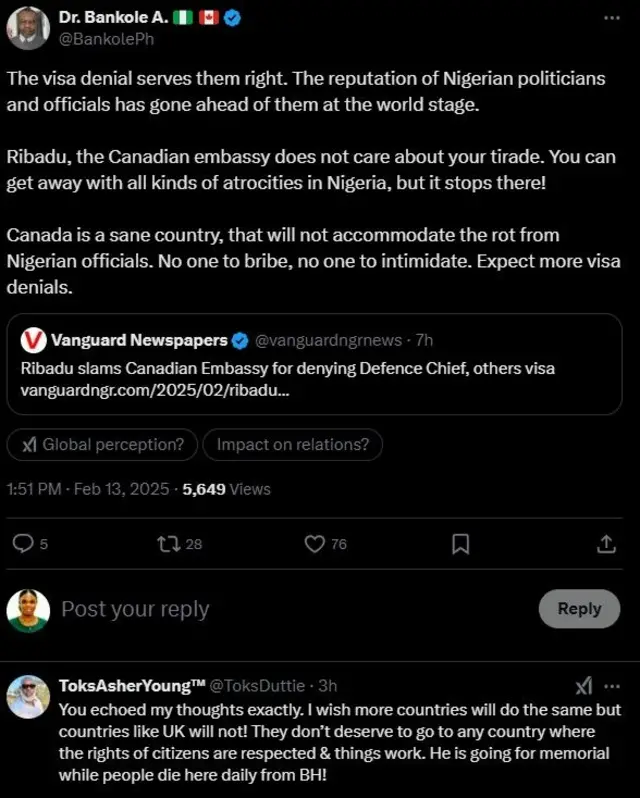Open TokesAsherYoung's avatar
The height and width of the screenshot is (798, 640).
click(27, 696)
